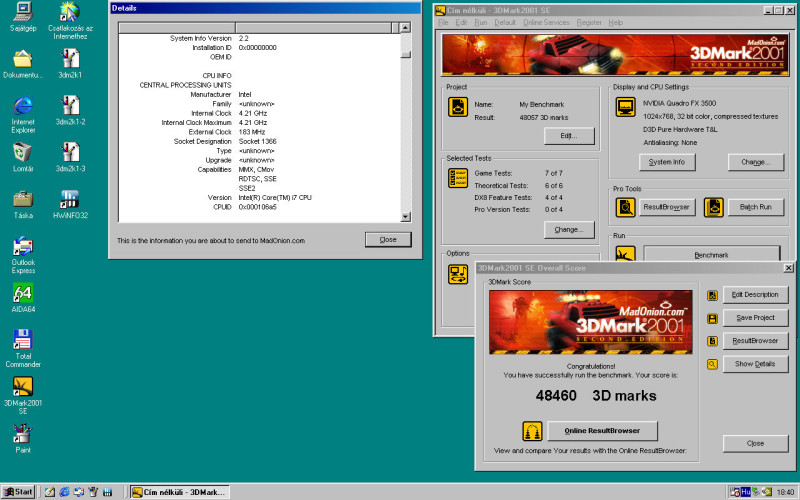800x500 pixels.
Task: Click the Hu language indicator in tray
Action: [x=745, y=492]
